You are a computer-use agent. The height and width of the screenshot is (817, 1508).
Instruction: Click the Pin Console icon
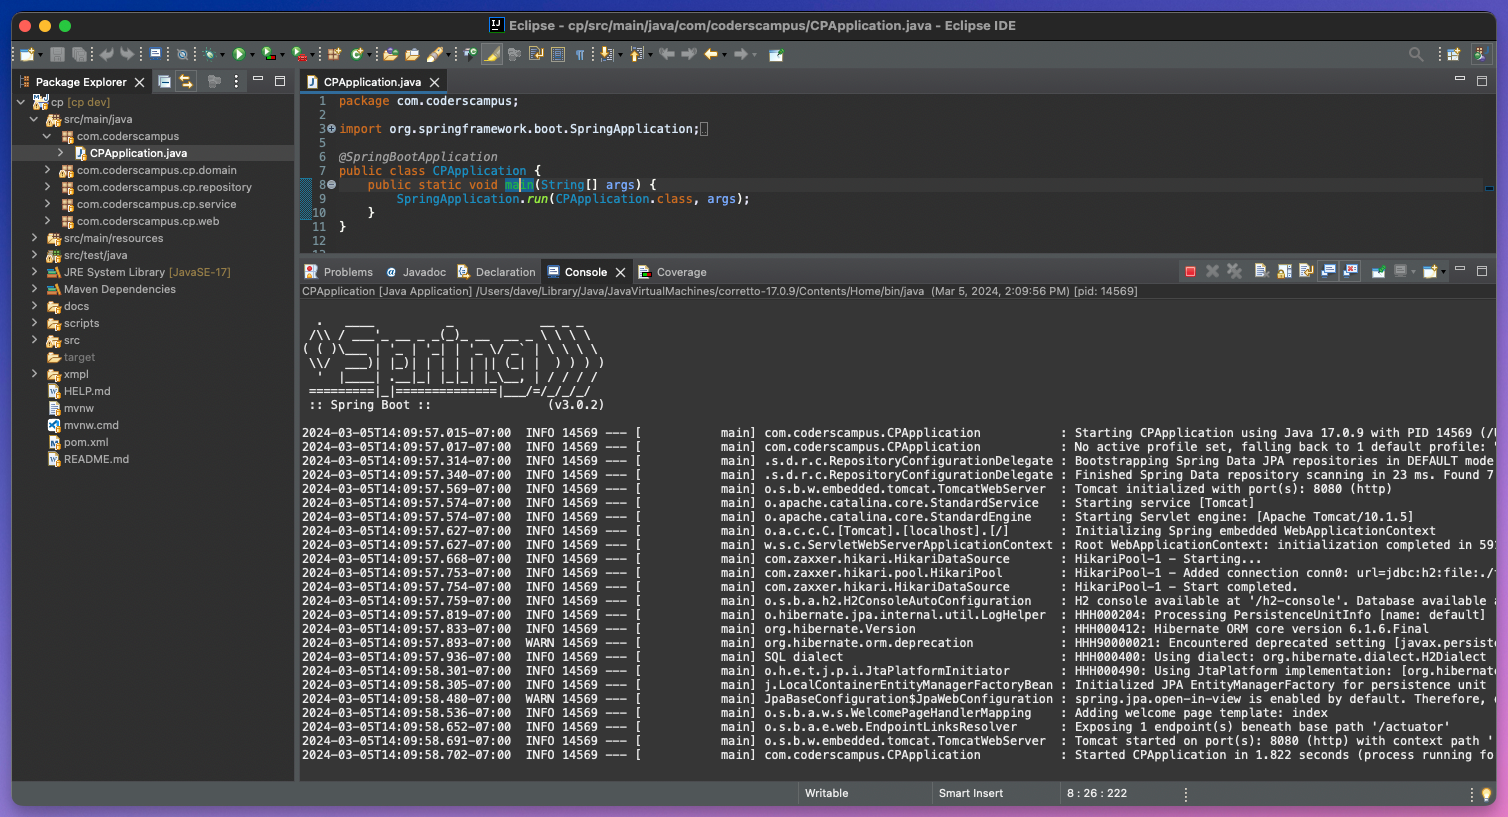(1378, 271)
